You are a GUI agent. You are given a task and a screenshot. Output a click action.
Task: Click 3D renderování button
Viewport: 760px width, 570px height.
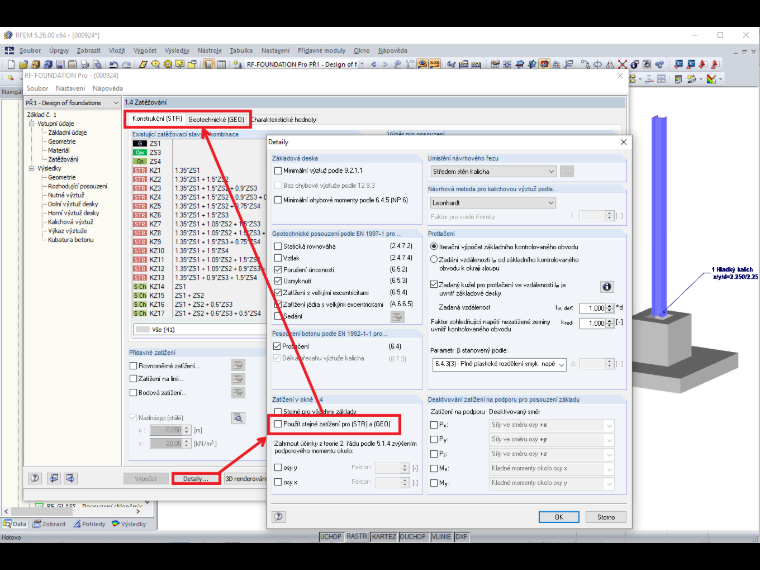click(245, 478)
